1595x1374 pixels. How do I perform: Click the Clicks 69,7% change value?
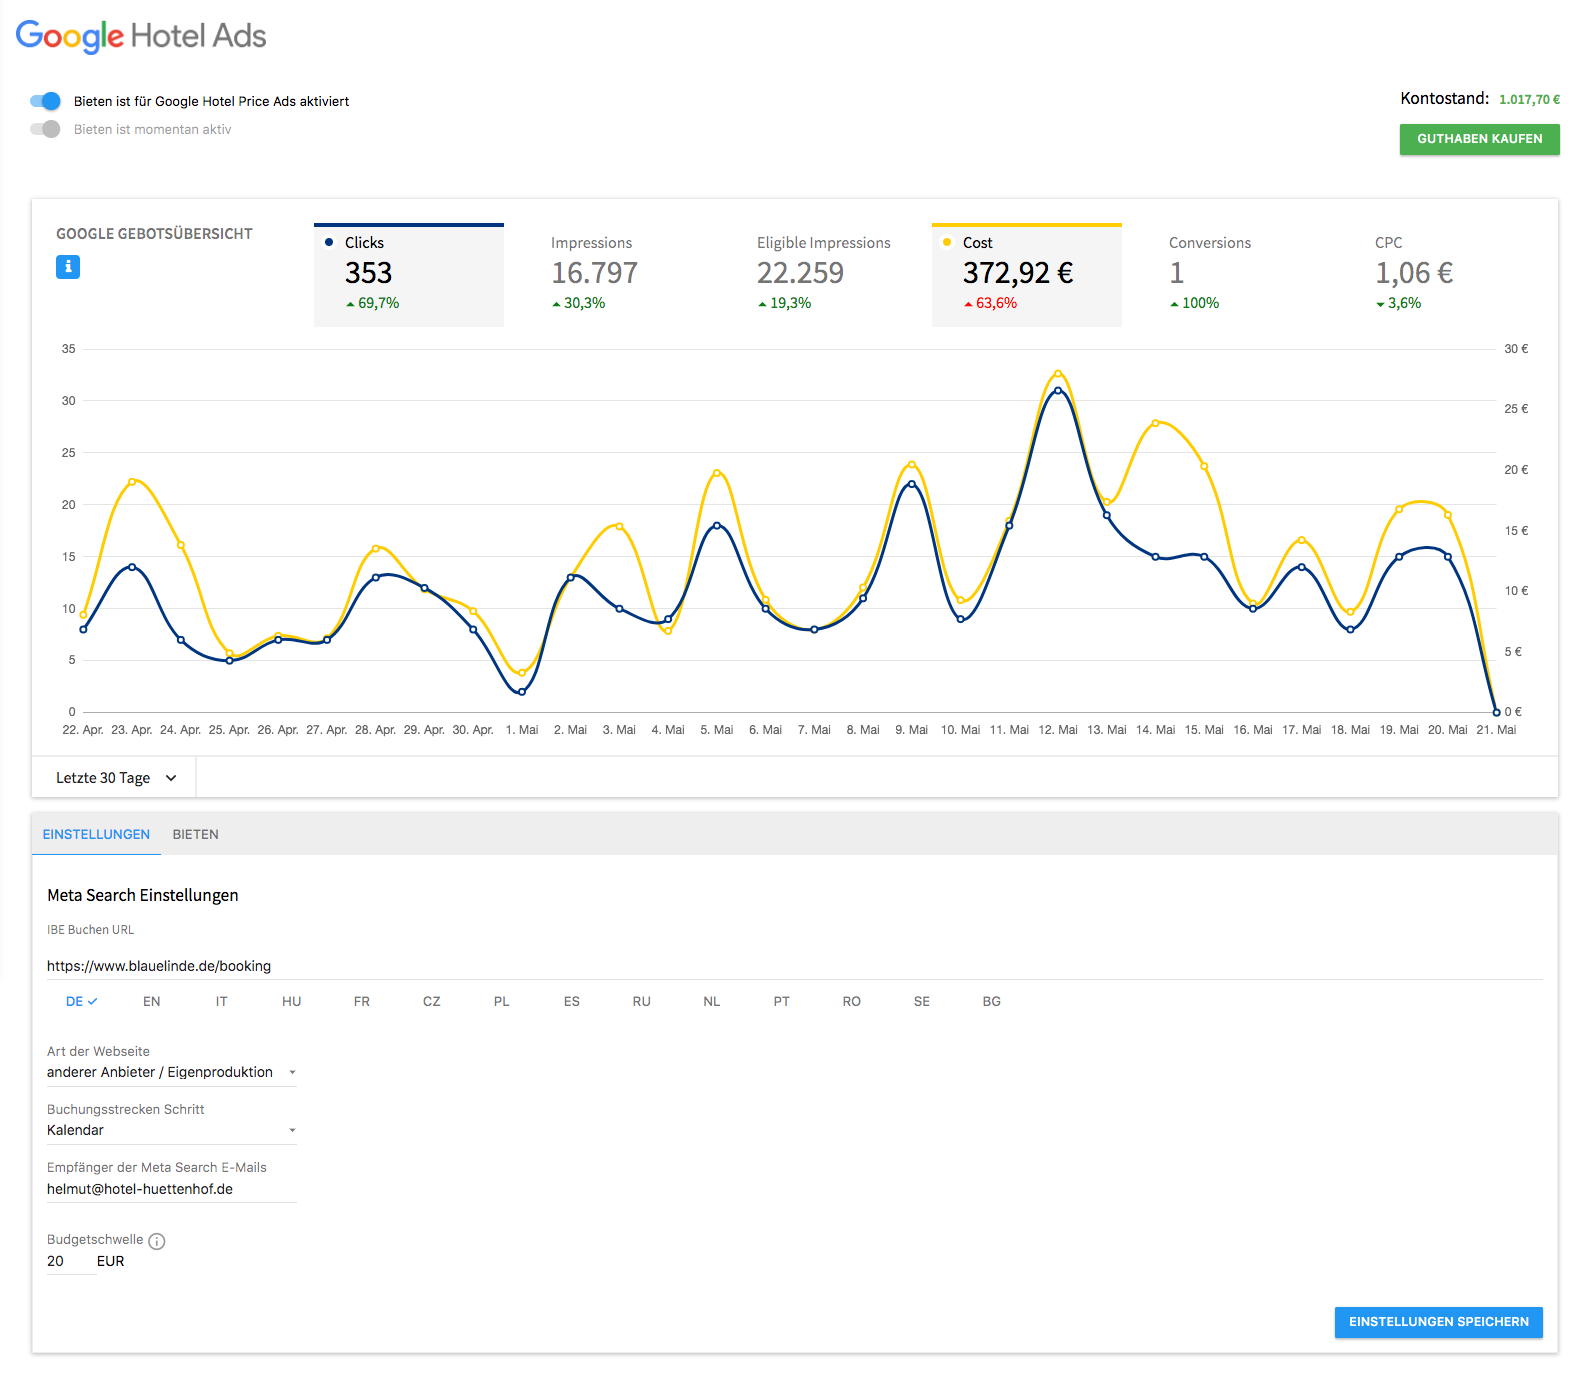tap(378, 303)
